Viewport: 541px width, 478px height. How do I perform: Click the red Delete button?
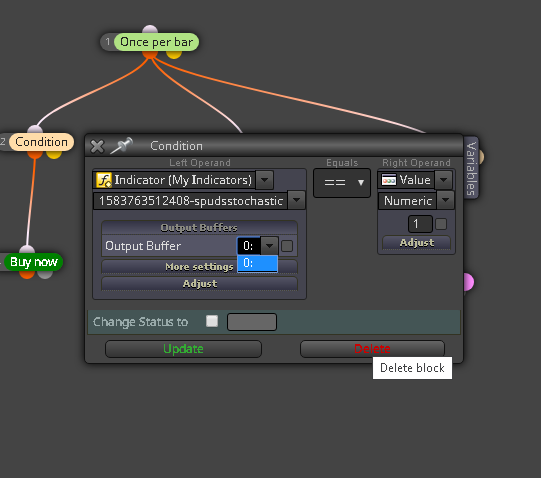coord(372,349)
